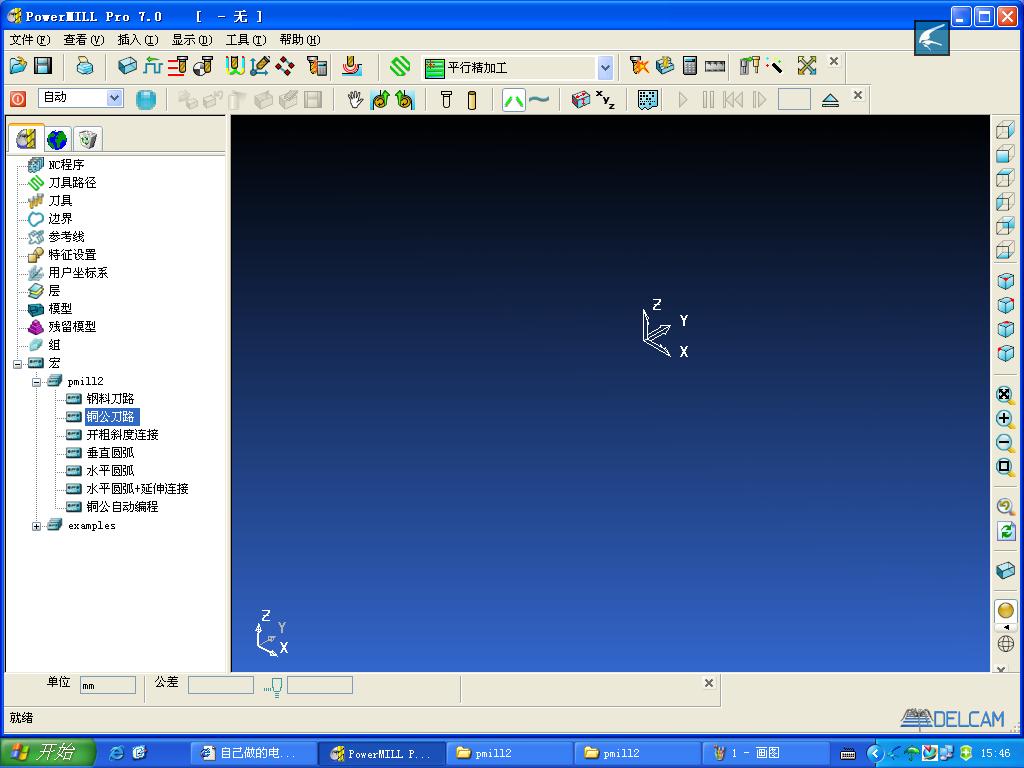Click the wireframe globe icon
Viewport: 1024px width, 768px height.
pyautogui.click(x=1006, y=644)
